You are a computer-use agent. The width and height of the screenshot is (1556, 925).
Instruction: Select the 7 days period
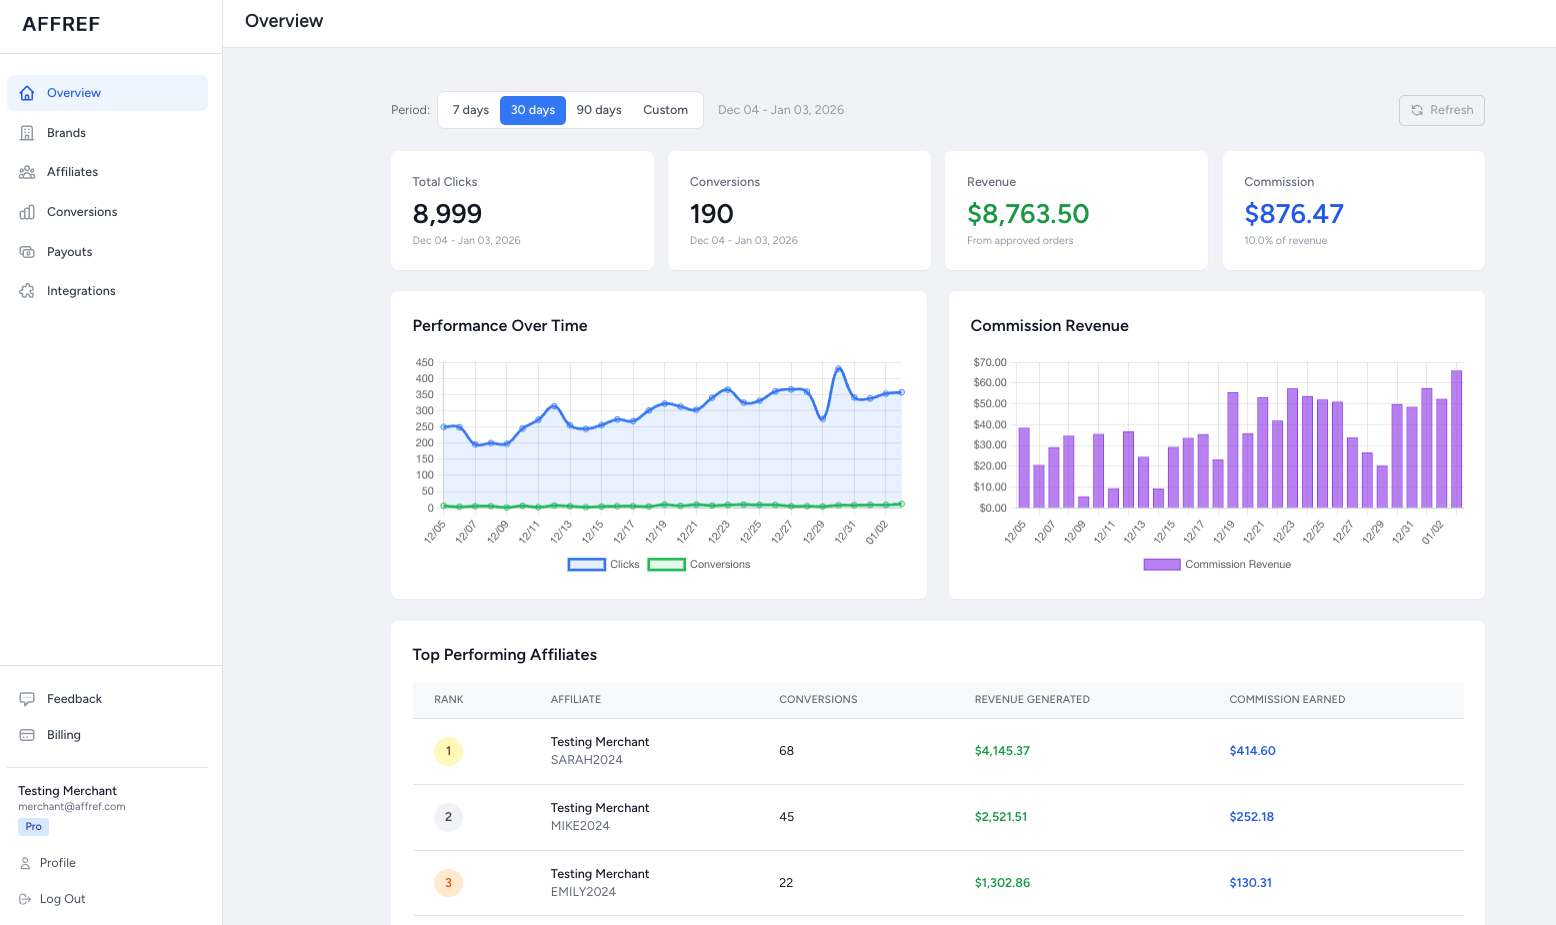(470, 110)
